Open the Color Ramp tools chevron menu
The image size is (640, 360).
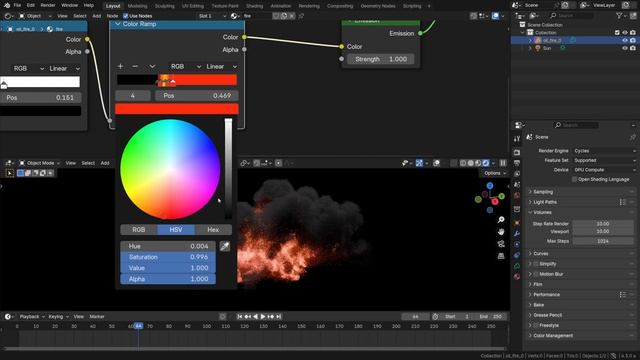click(x=152, y=66)
